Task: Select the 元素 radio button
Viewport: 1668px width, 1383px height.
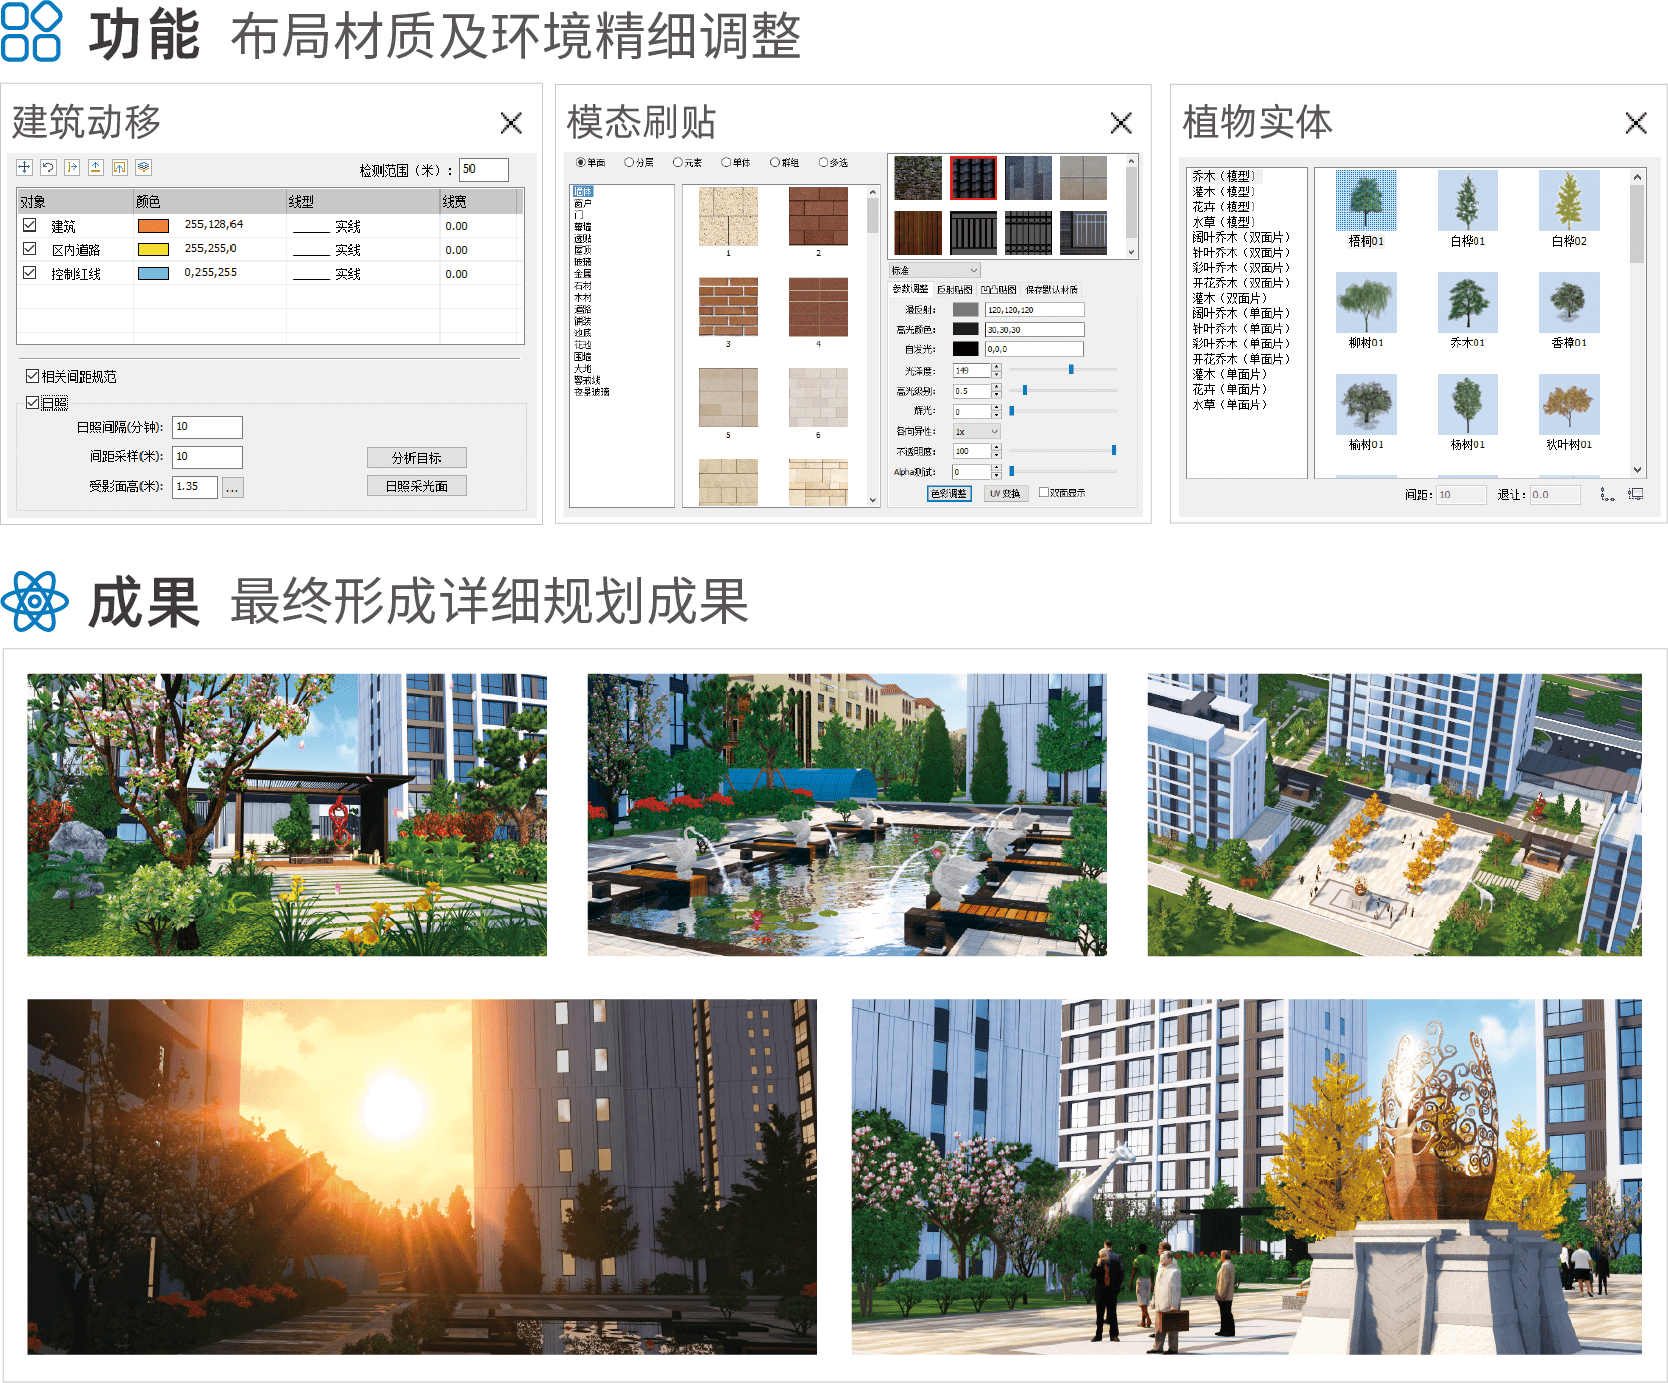Action: pos(677,162)
